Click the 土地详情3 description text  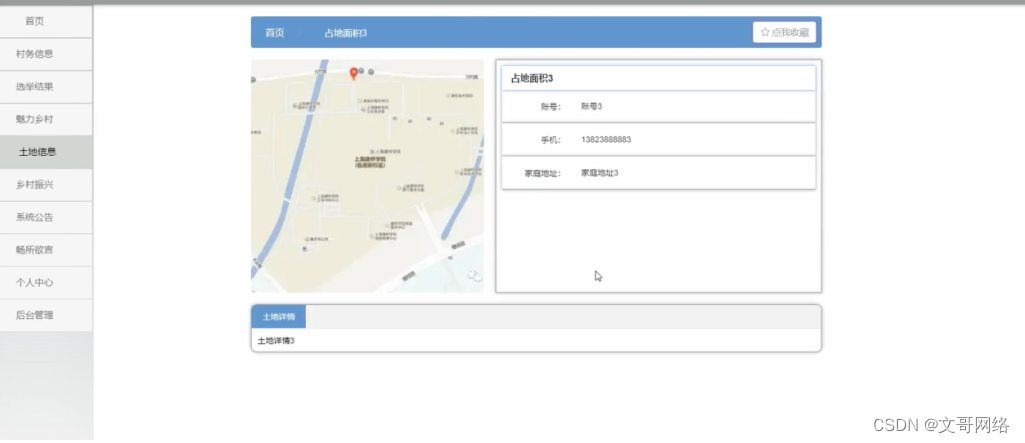coord(276,340)
